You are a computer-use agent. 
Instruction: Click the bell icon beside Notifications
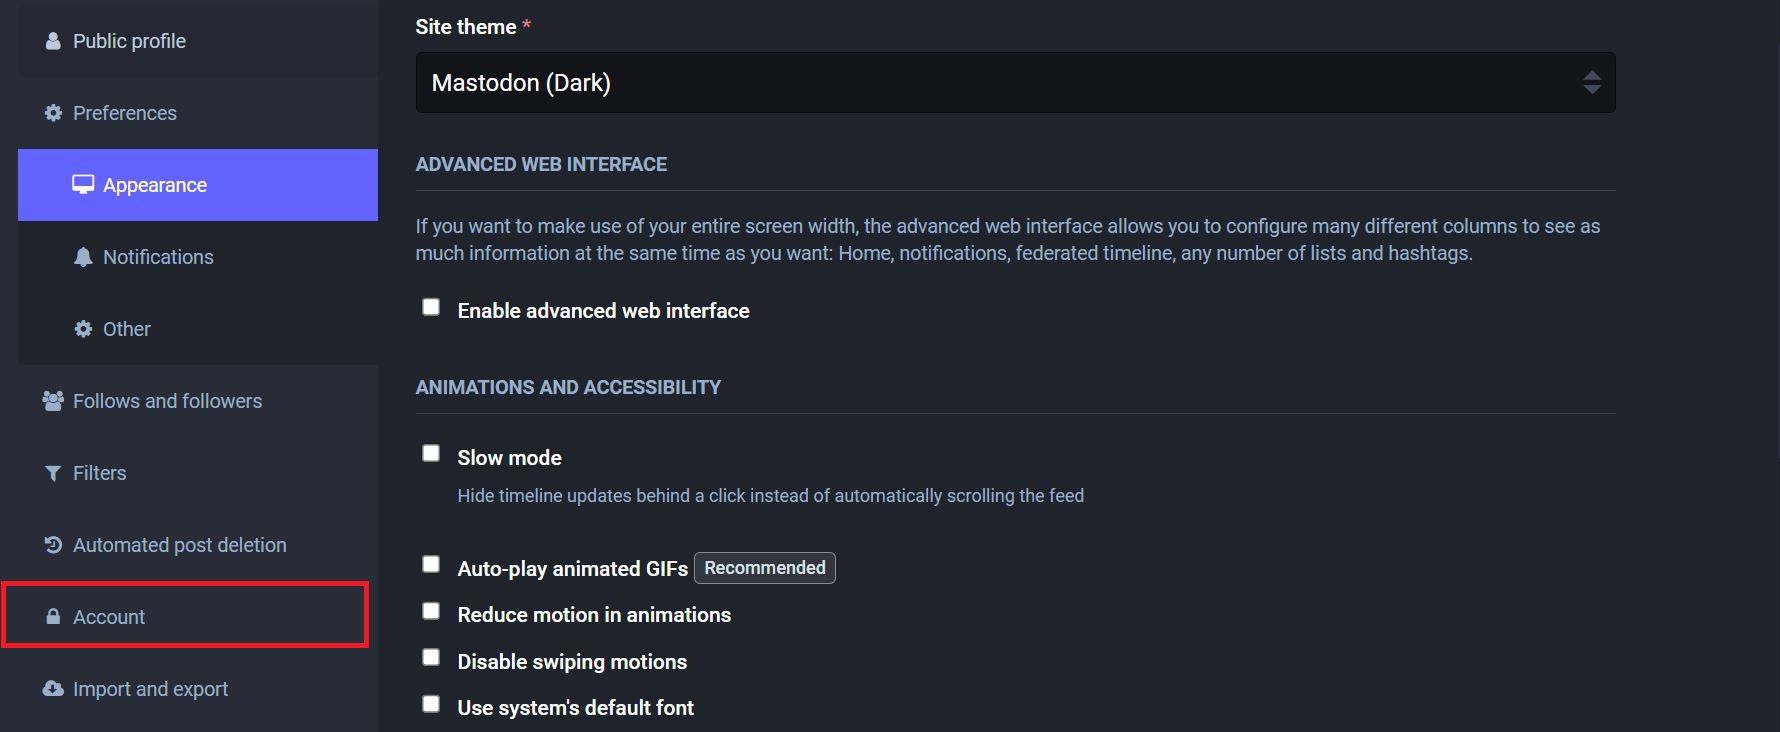[83, 257]
